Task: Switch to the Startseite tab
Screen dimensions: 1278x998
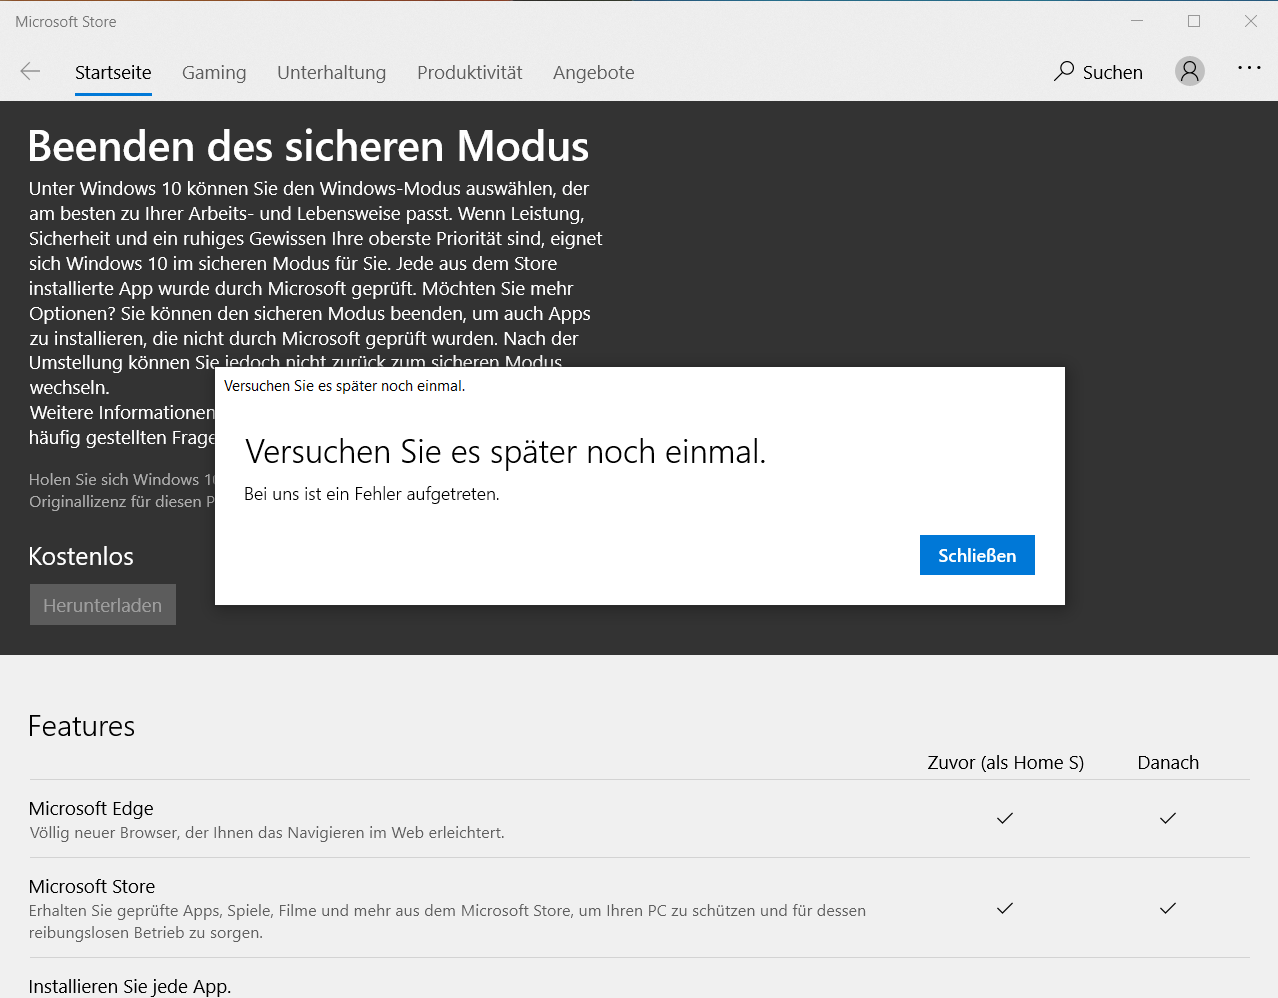Action: coord(113,72)
